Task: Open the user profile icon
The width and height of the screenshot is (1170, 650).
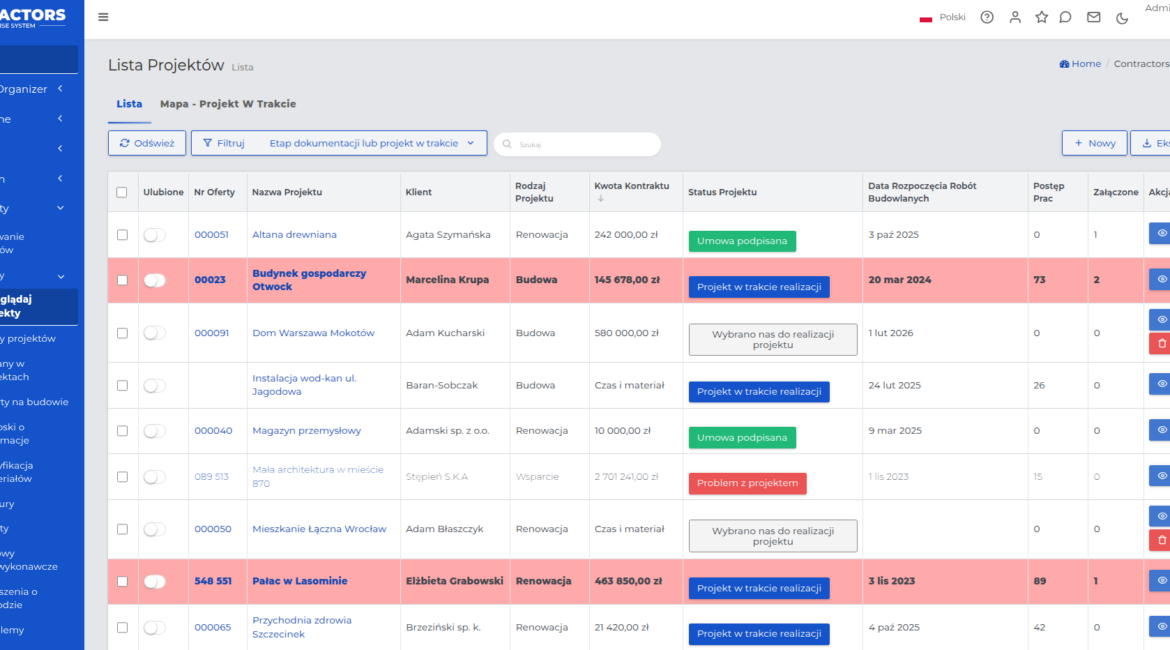Action: coord(1015,17)
